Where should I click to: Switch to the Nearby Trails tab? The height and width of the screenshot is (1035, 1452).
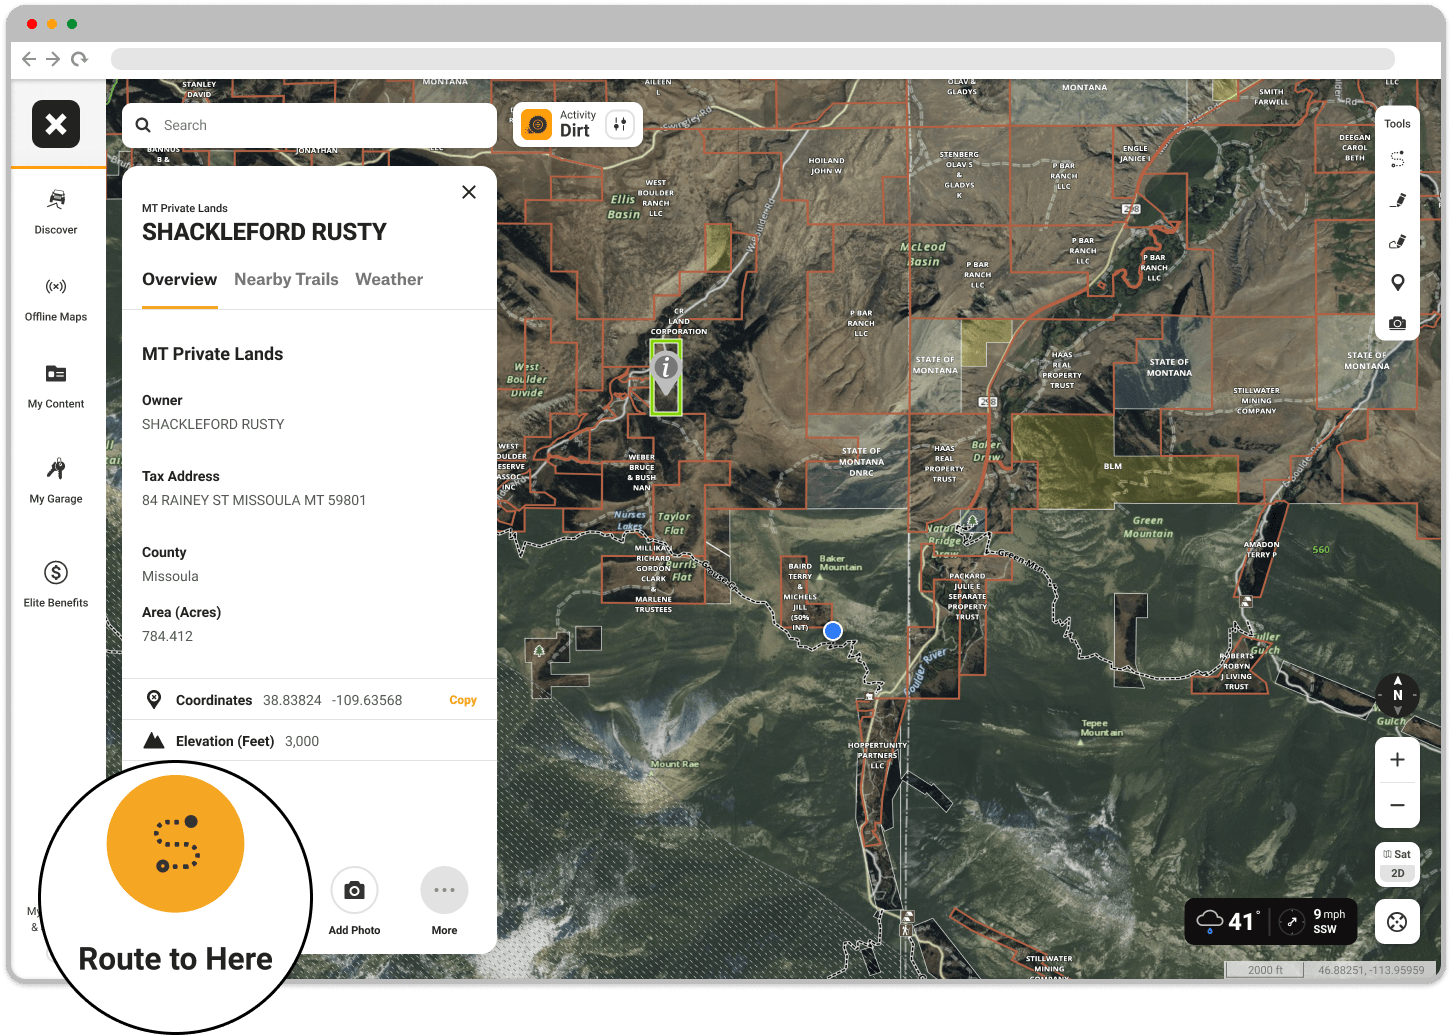(x=286, y=279)
